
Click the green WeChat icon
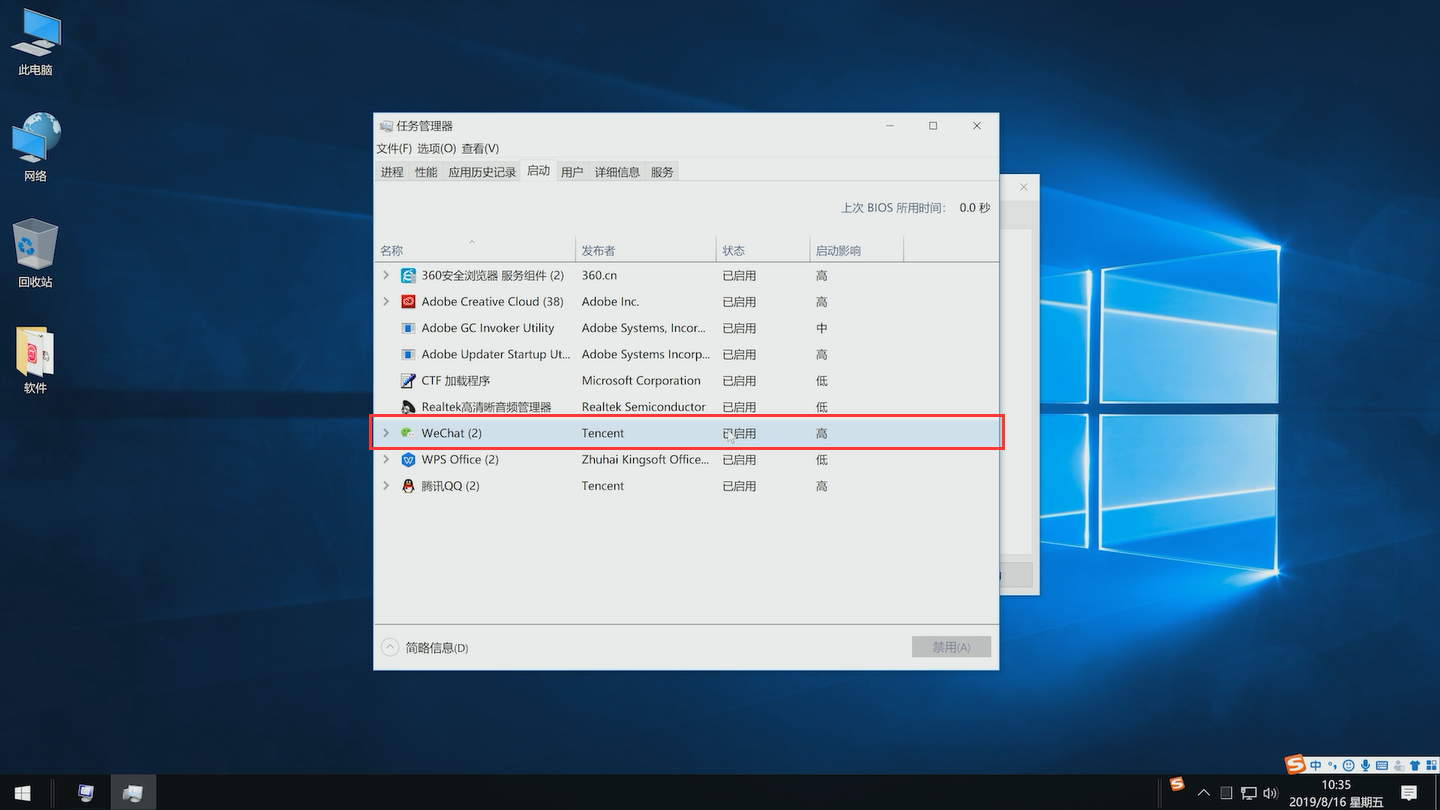[408, 433]
